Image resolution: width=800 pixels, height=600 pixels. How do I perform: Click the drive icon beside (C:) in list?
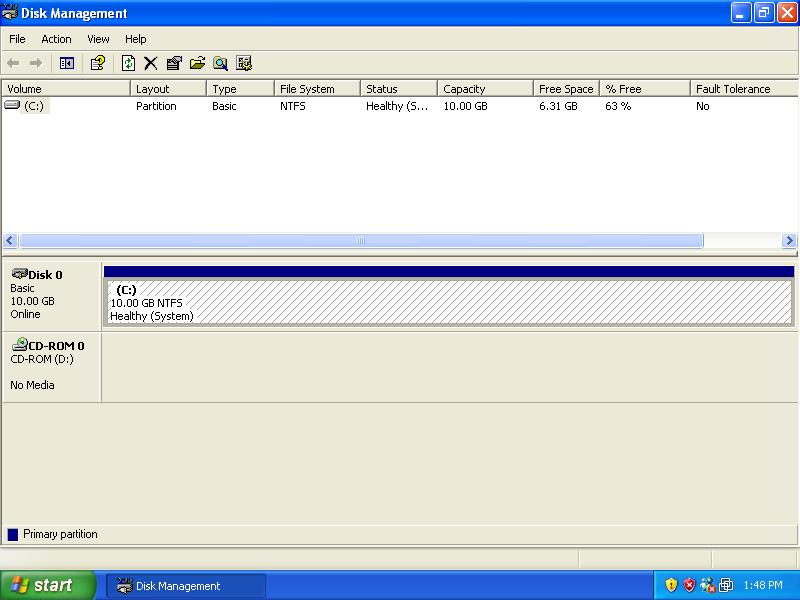(12, 105)
